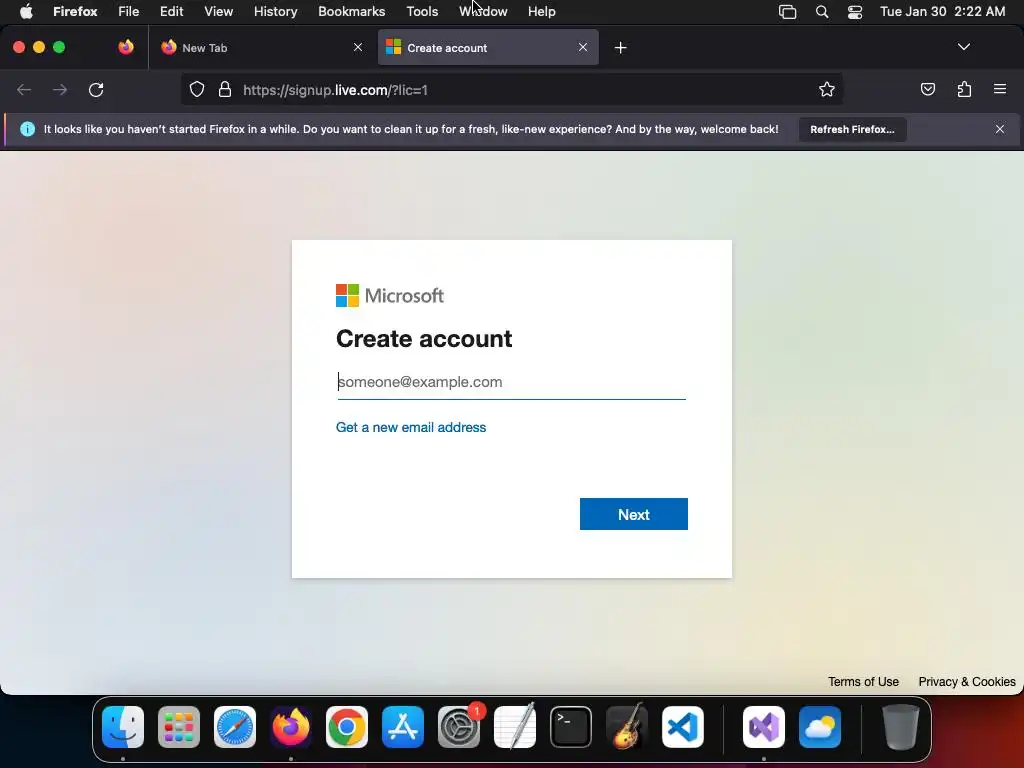1024x768 pixels.
Task: Open GarageBand from the Dock
Action: coord(627,727)
